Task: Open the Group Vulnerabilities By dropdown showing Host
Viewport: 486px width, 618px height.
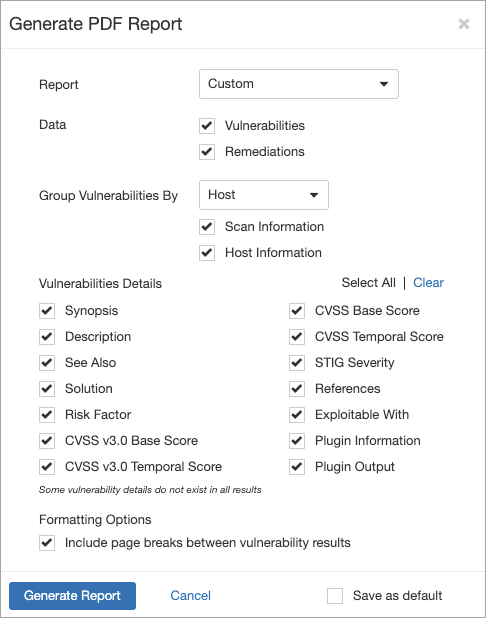Action: click(x=264, y=195)
